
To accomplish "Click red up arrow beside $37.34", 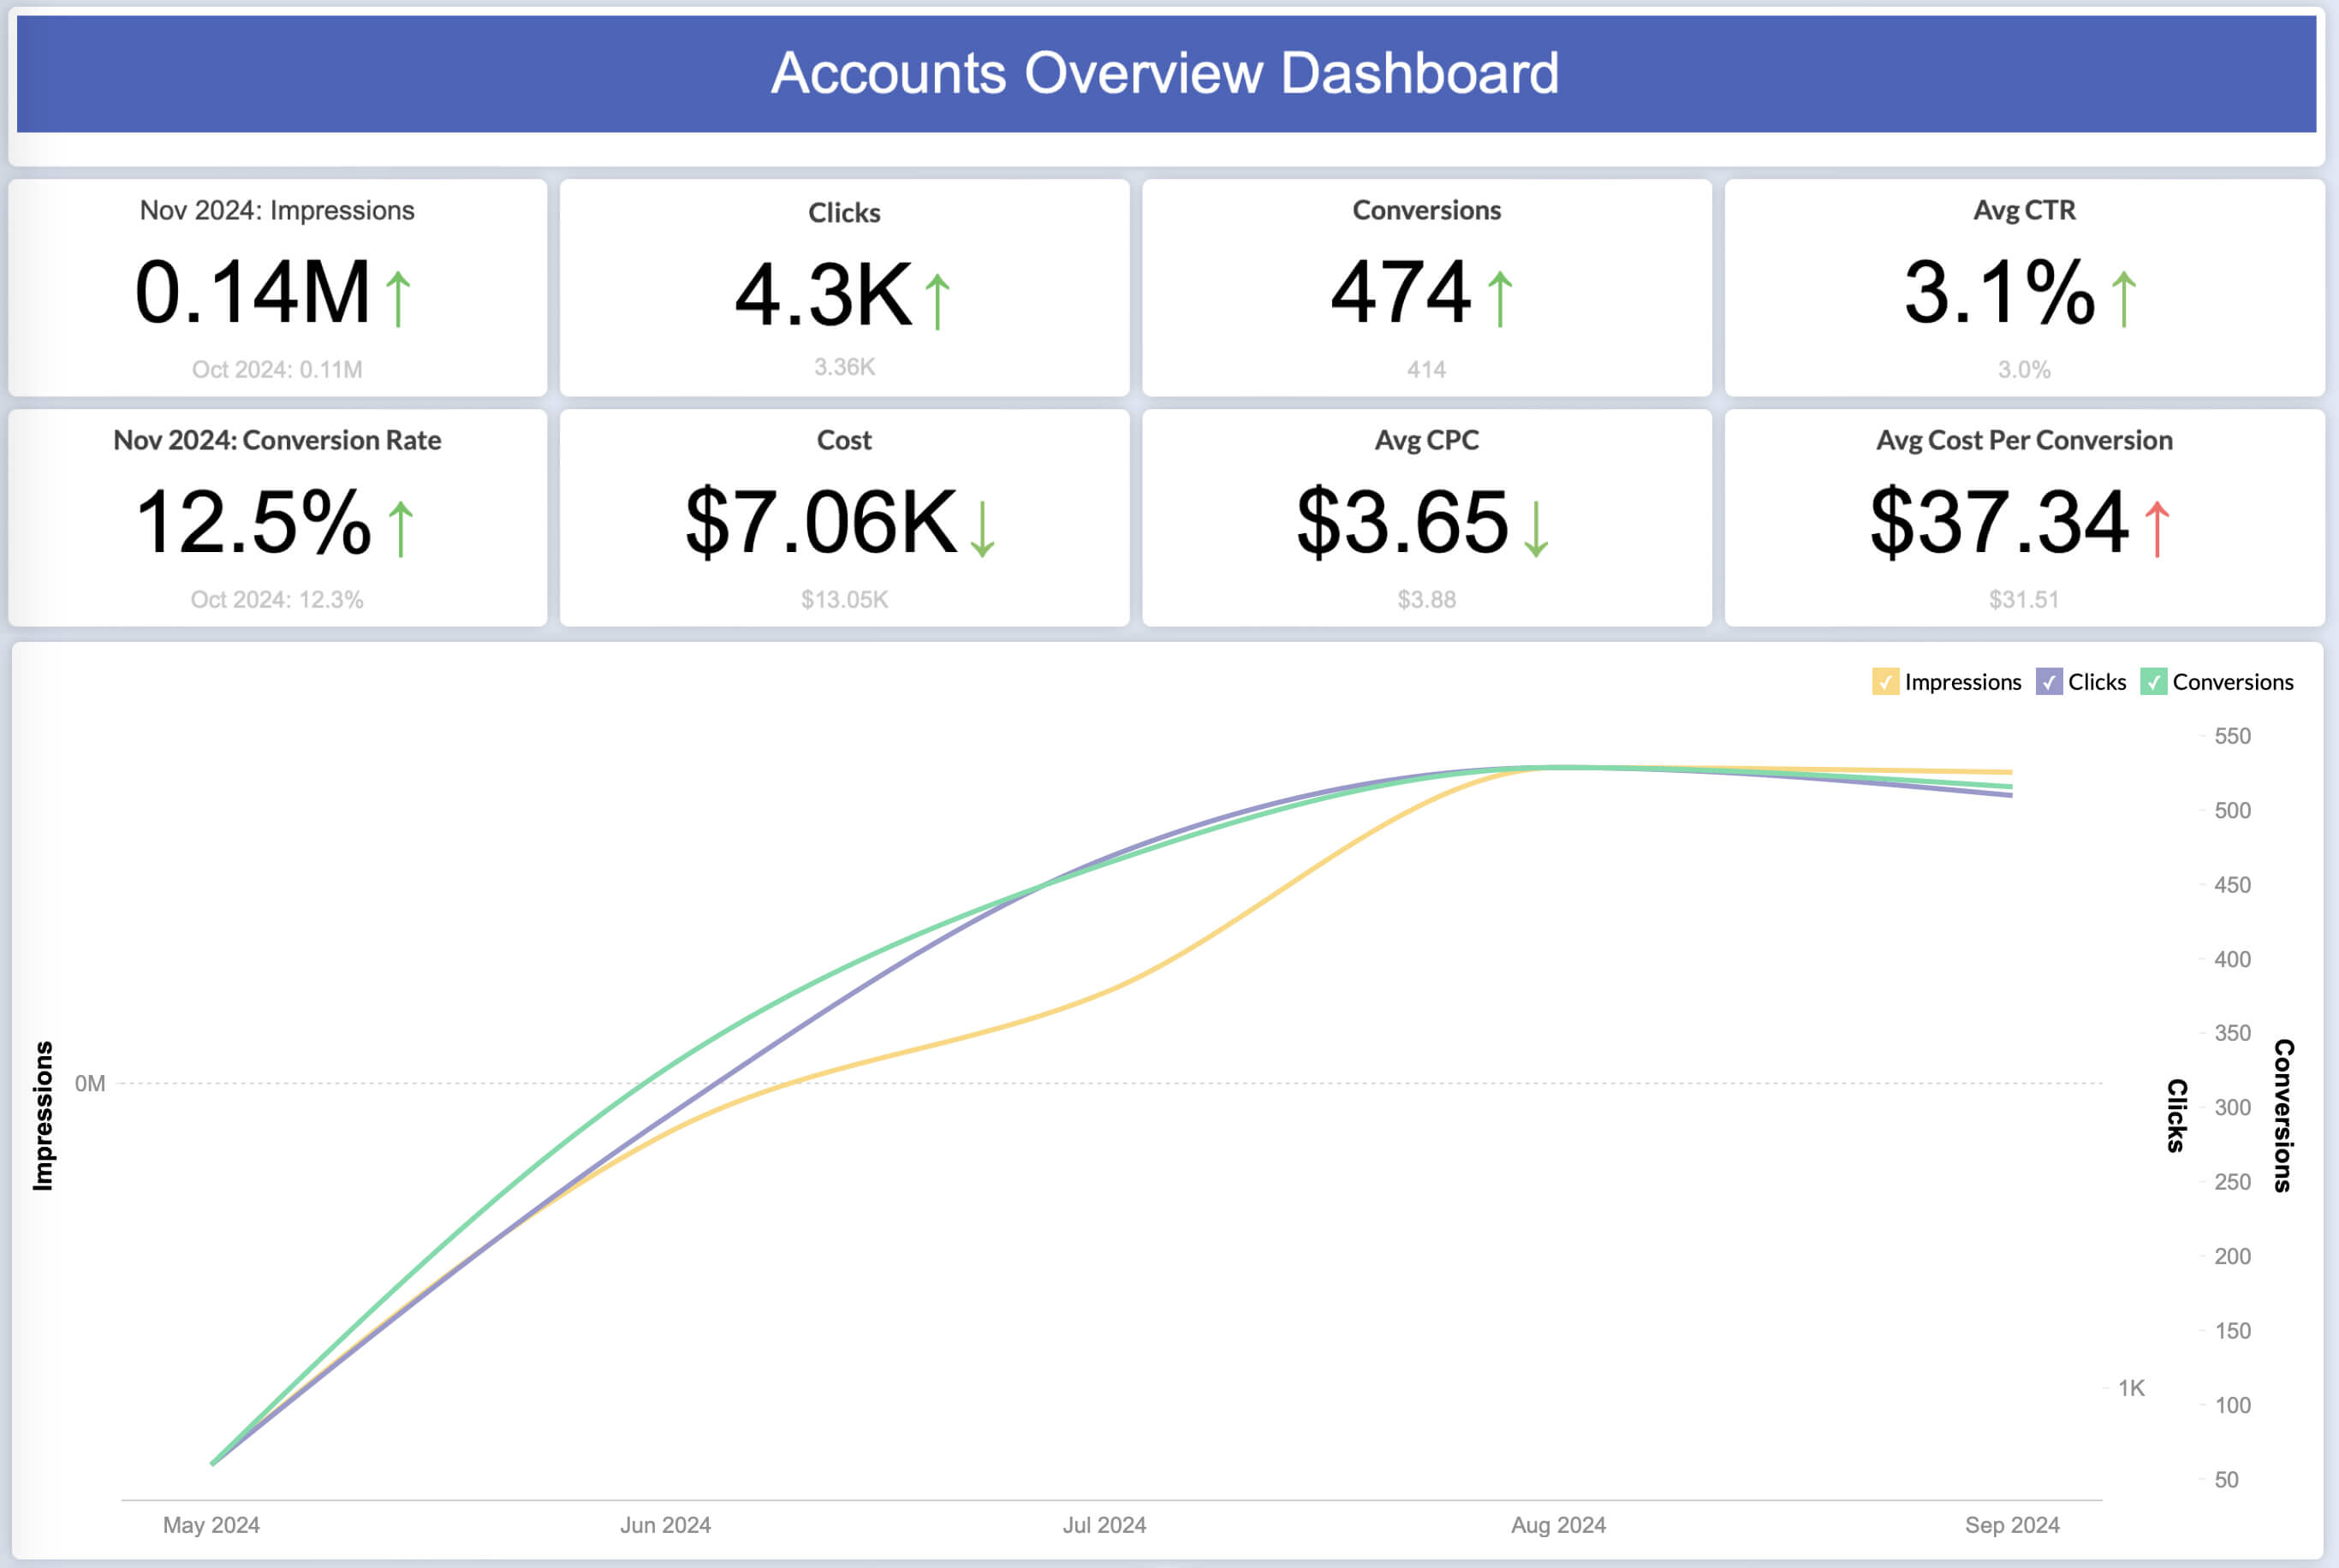I will pos(2157,529).
